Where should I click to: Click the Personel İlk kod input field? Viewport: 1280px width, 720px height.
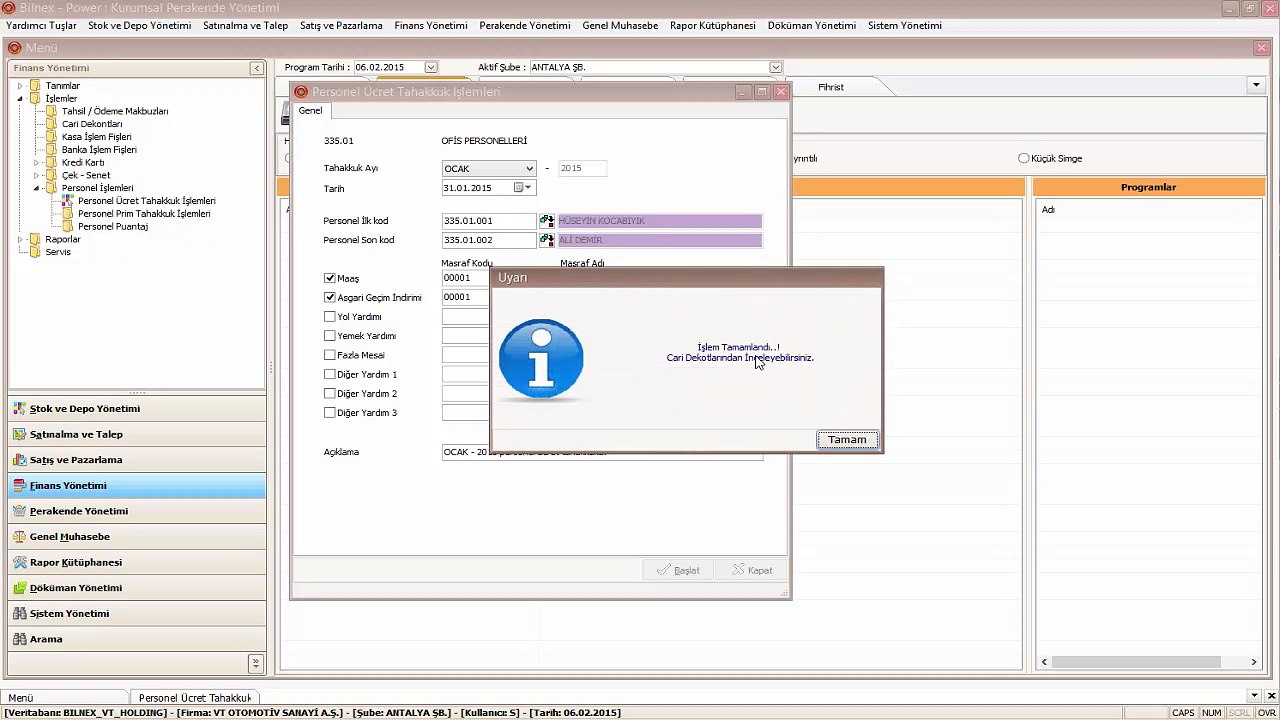point(489,221)
